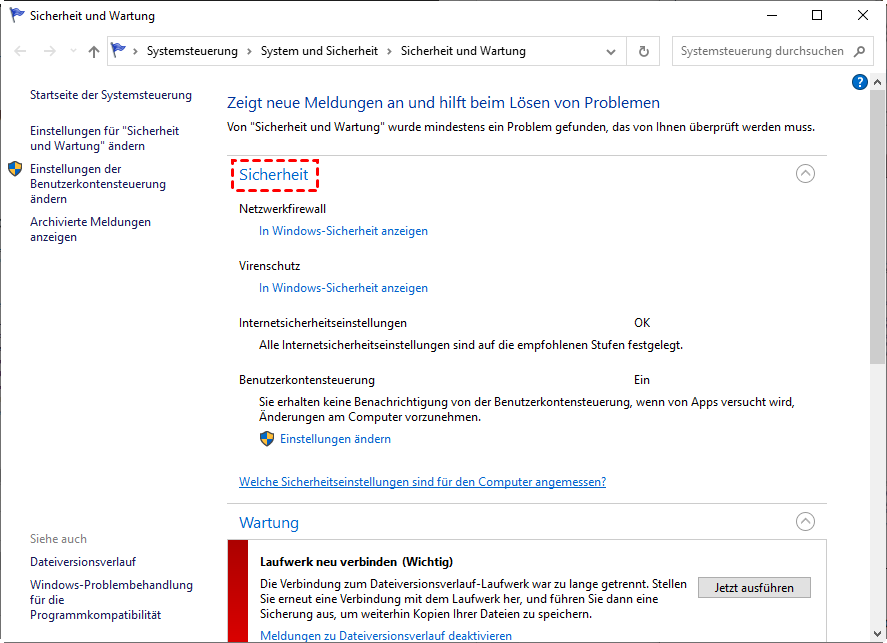Click the Netzwerkfirewall label
Image resolution: width=887 pixels, height=643 pixels.
click(x=282, y=209)
